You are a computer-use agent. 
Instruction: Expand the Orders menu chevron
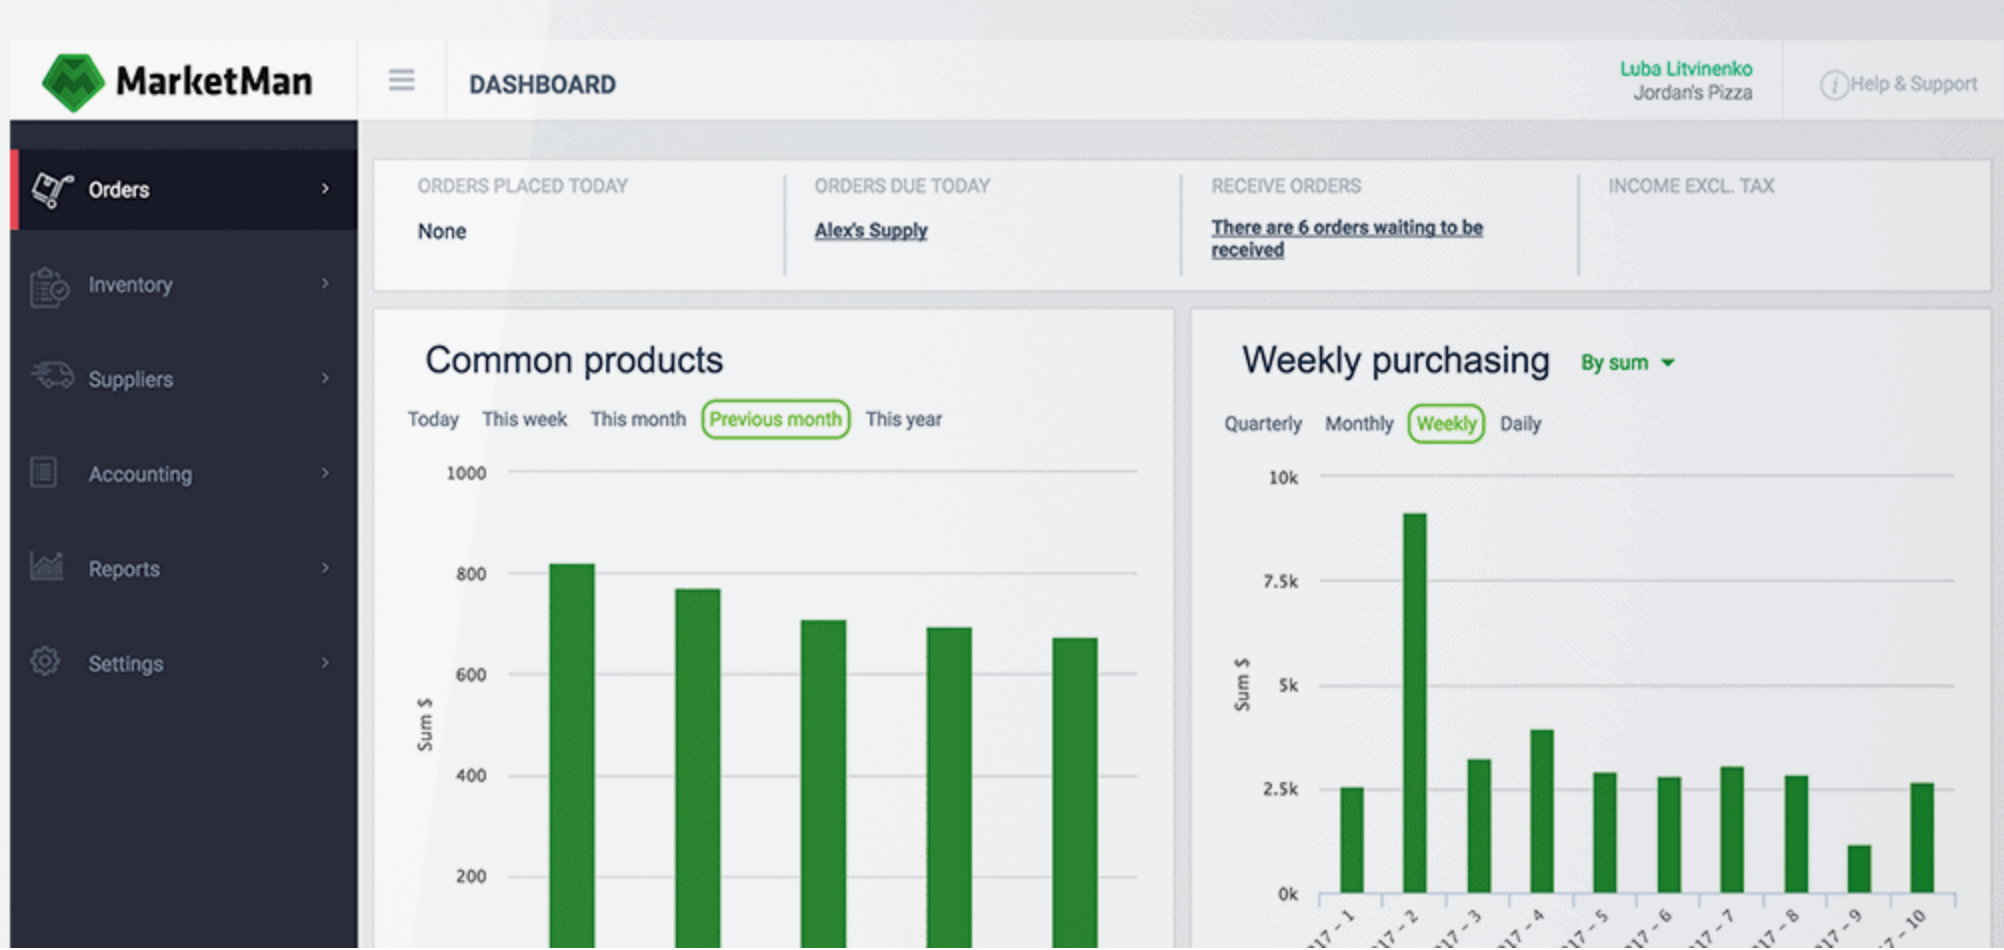[325, 189]
